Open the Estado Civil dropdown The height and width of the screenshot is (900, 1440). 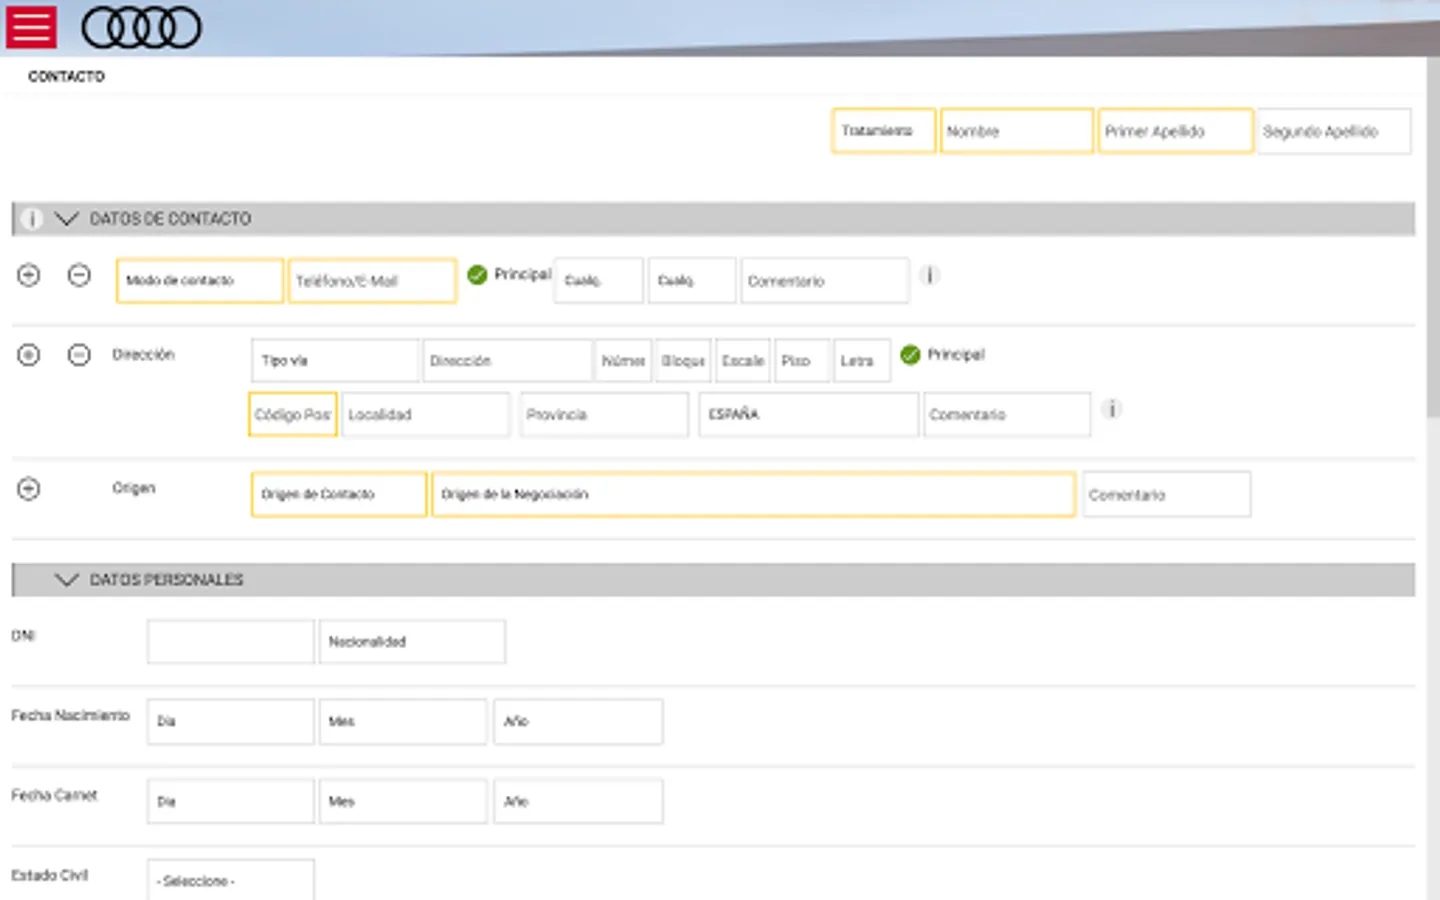(x=230, y=880)
